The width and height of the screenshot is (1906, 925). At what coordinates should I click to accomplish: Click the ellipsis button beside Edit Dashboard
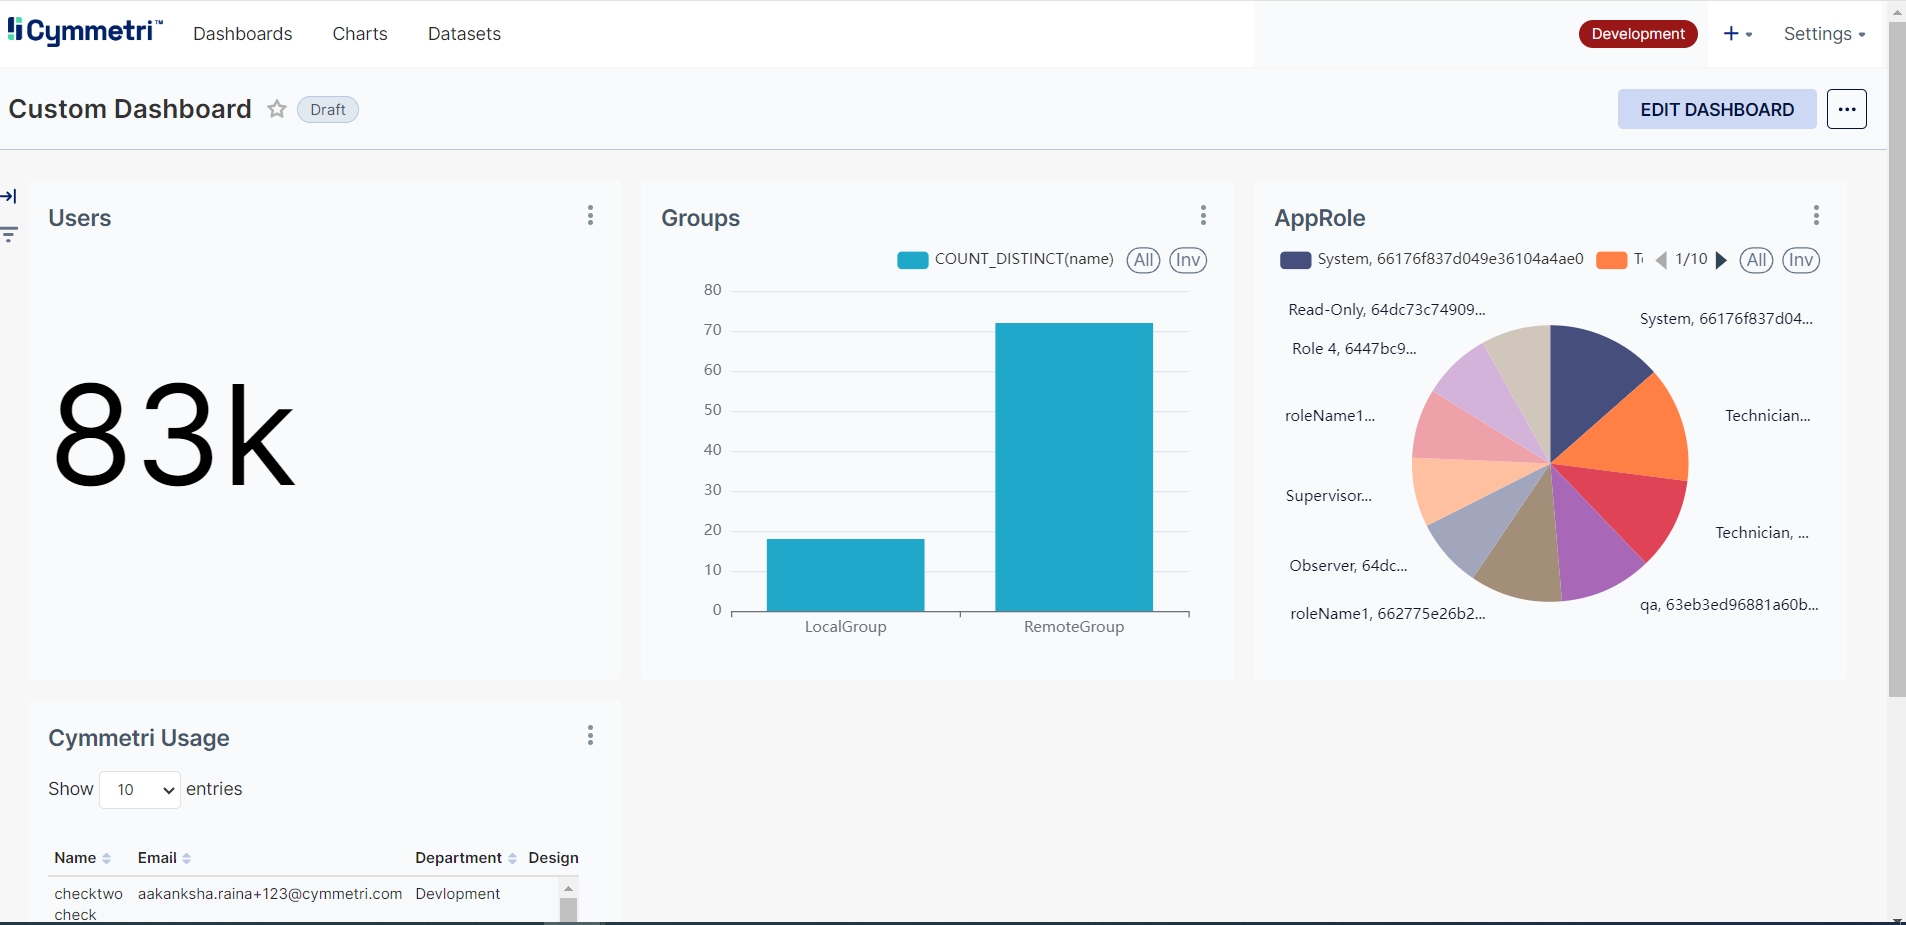point(1846,109)
